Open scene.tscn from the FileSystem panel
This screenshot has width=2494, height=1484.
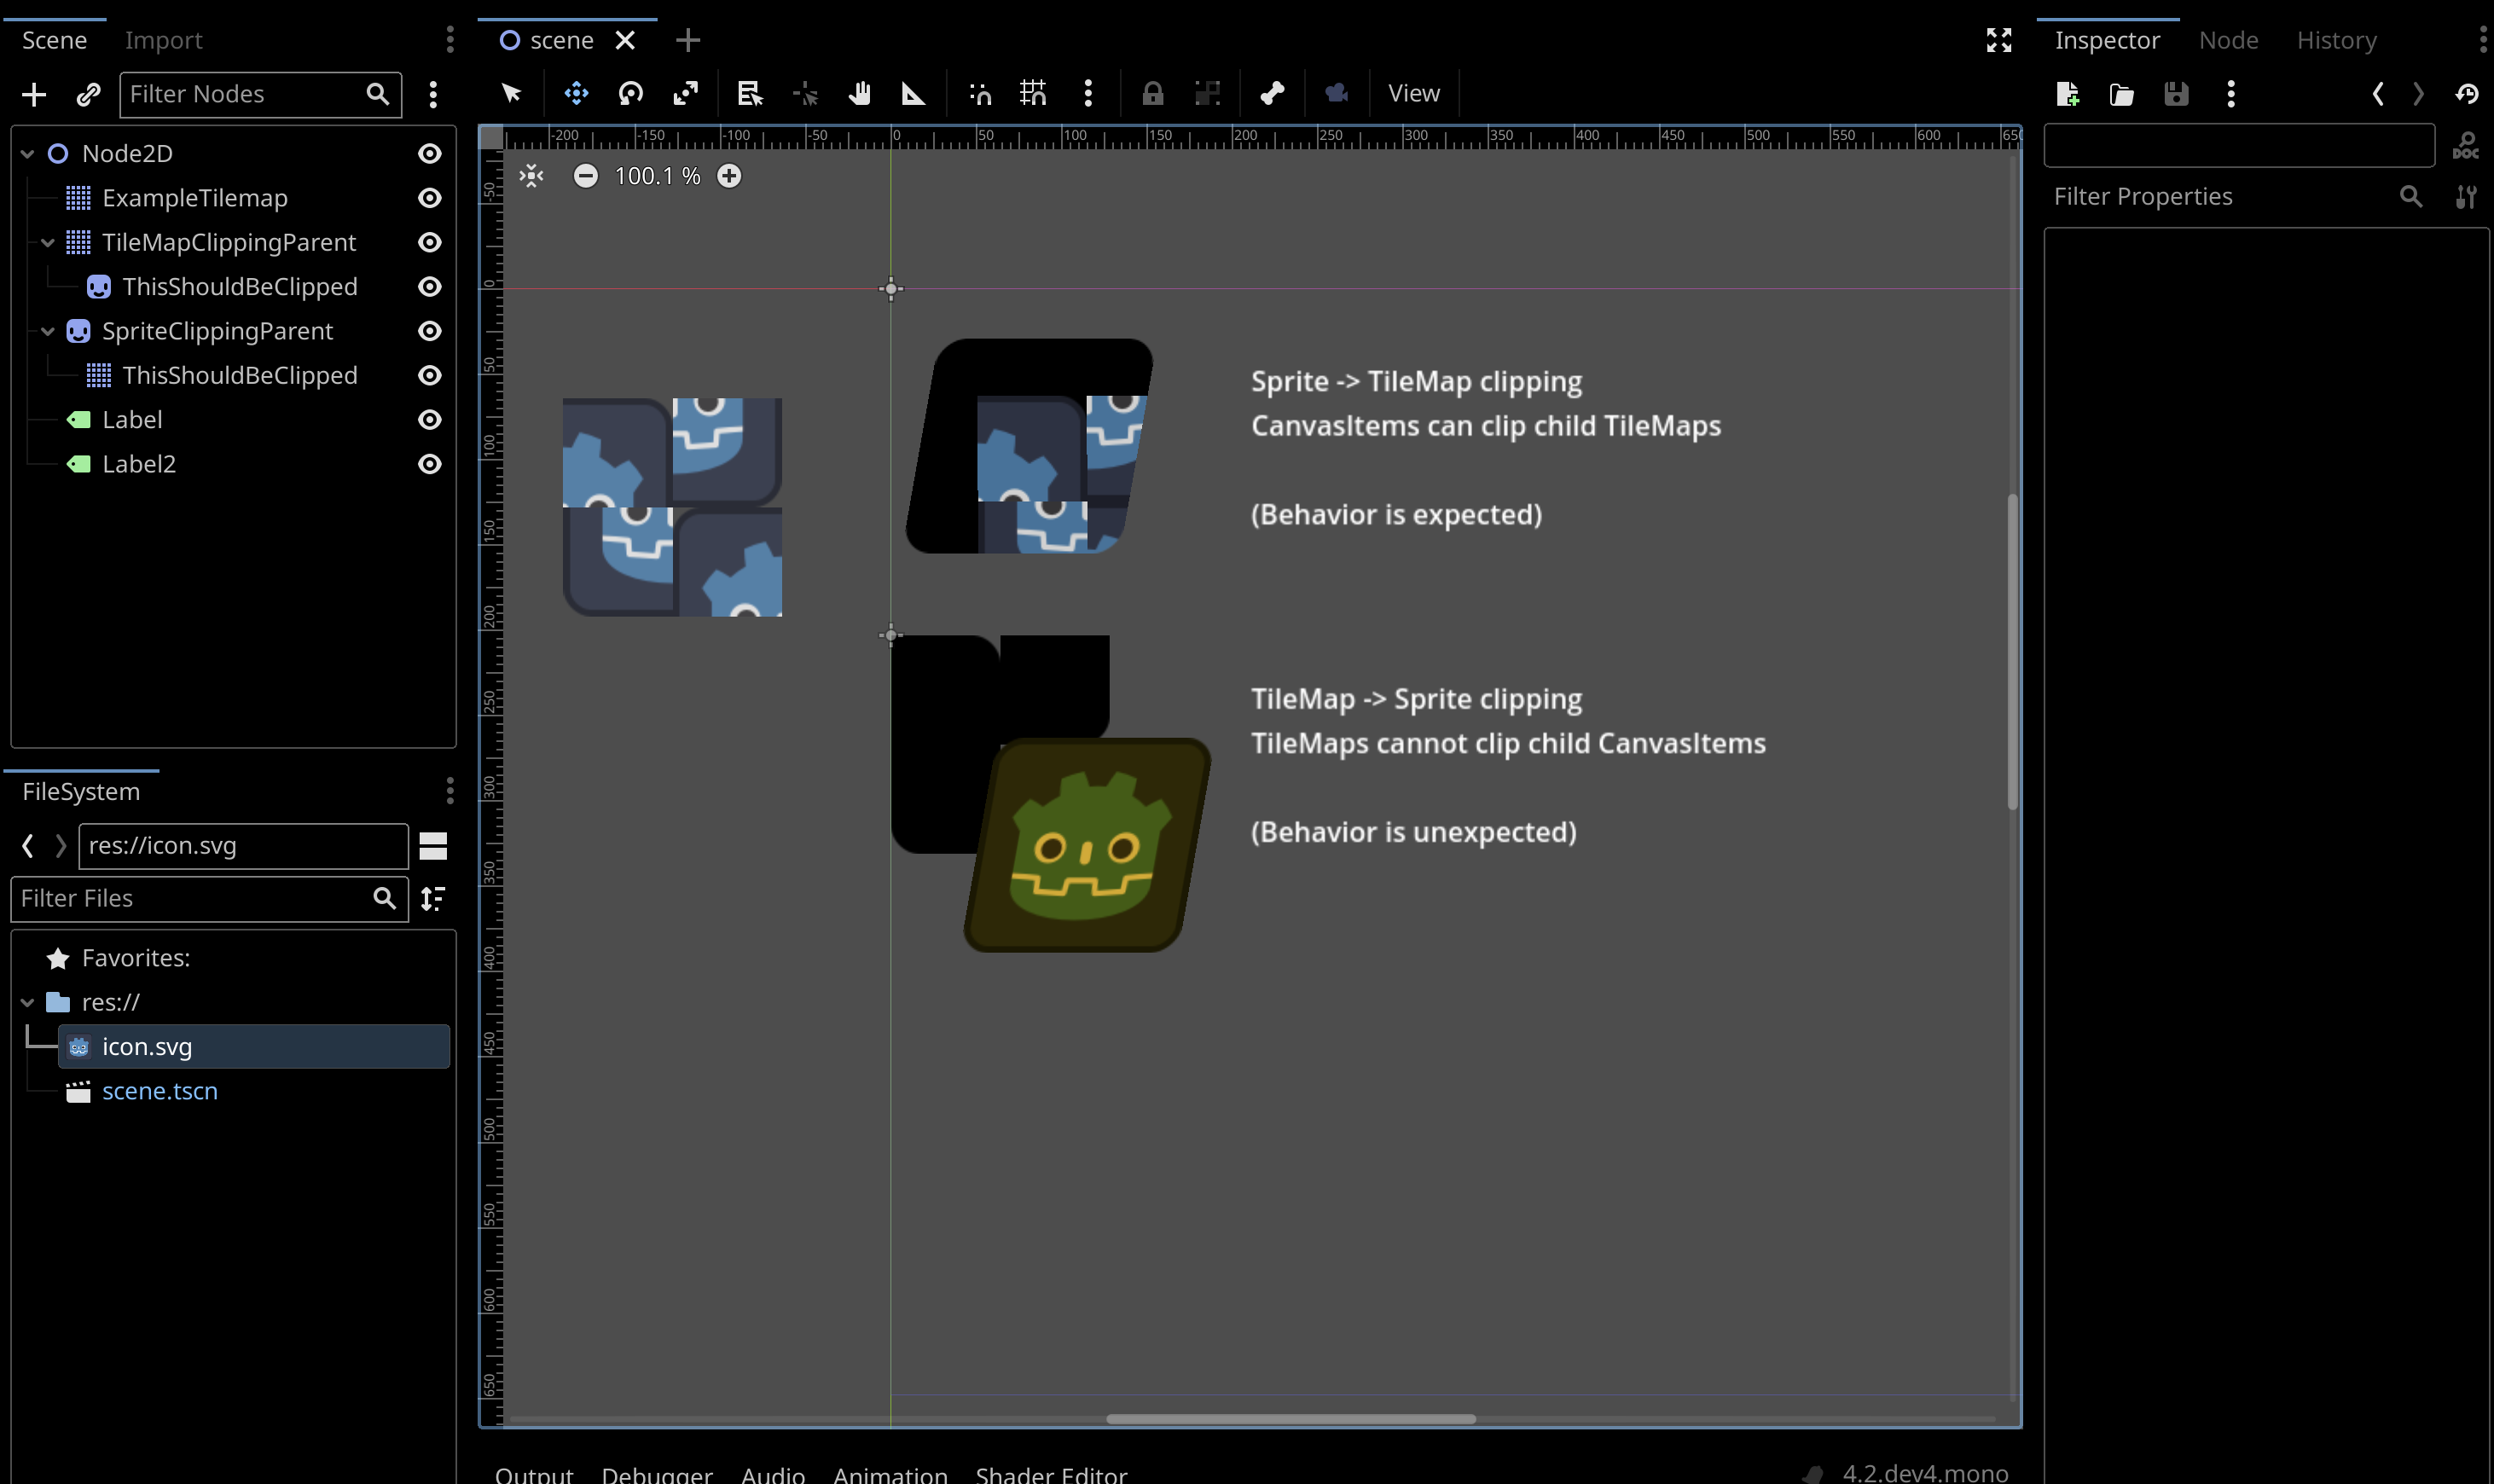click(161, 1090)
